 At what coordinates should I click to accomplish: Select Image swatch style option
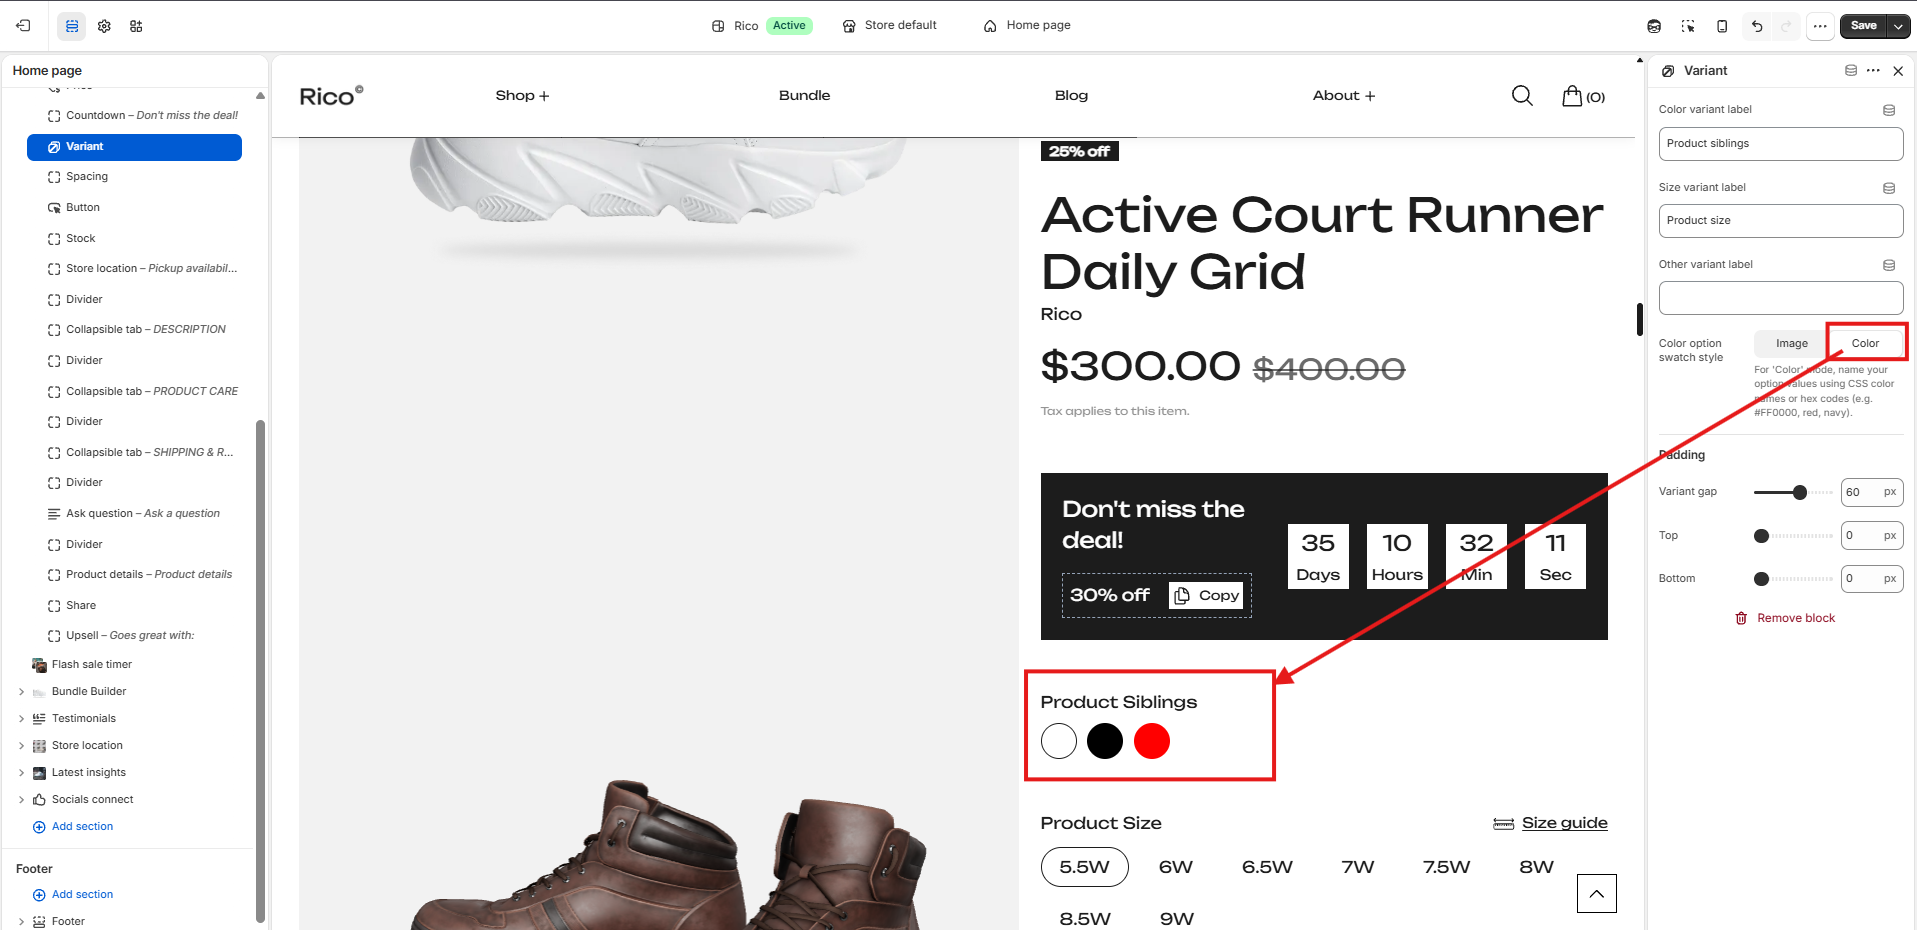(x=1791, y=343)
